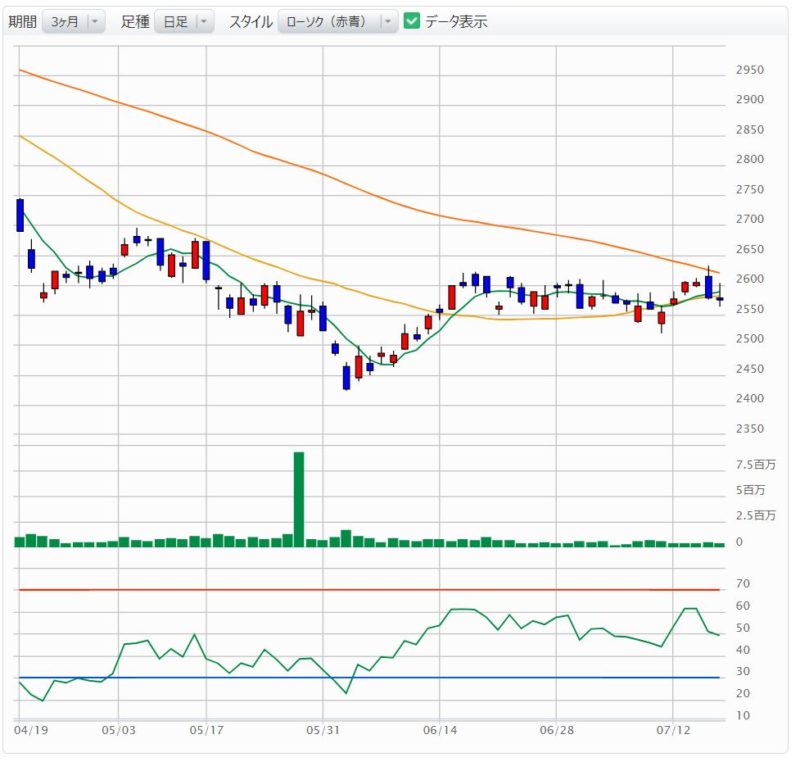Click the 06/28 date label
800x762 pixels.
pyautogui.click(x=557, y=730)
